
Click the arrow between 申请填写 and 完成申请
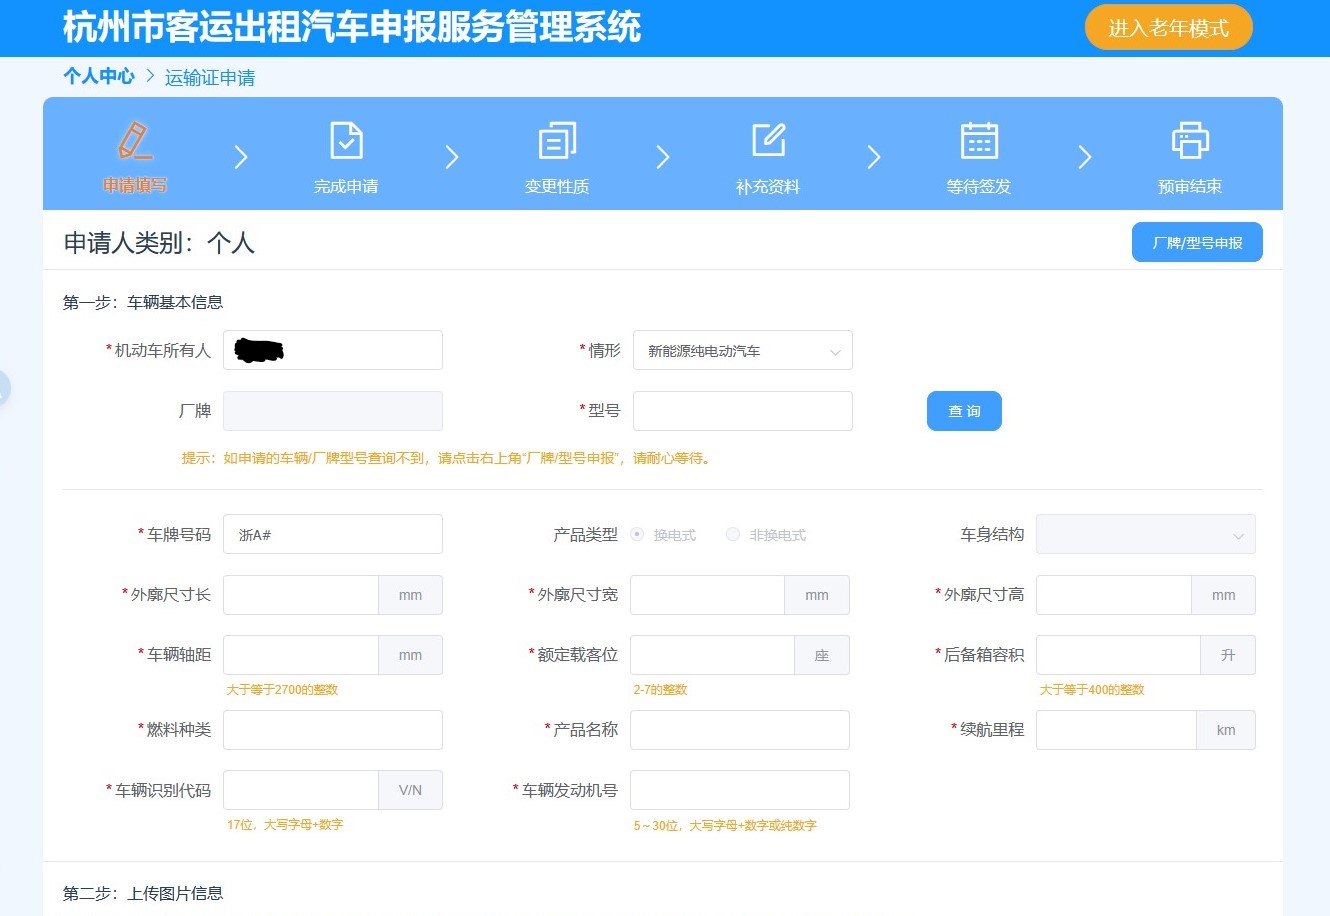[x=241, y=157]
